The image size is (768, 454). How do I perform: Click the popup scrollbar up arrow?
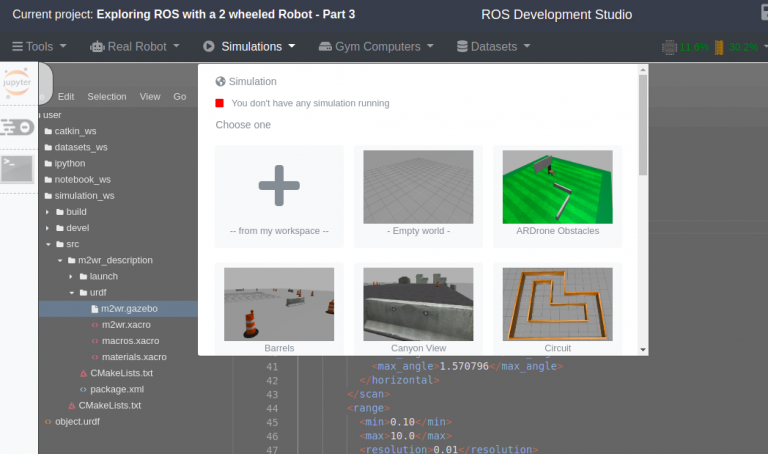pyautogui.click(x=643, y=70)
